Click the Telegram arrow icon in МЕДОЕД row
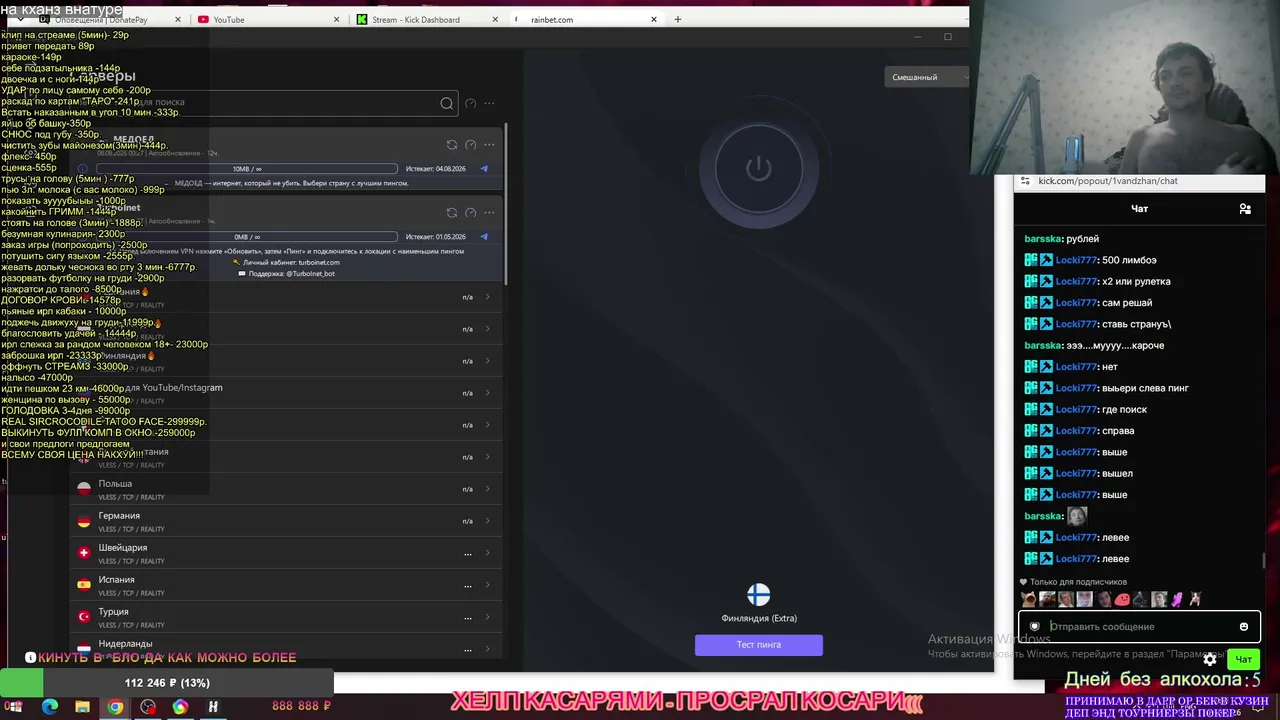 [484, 169]
